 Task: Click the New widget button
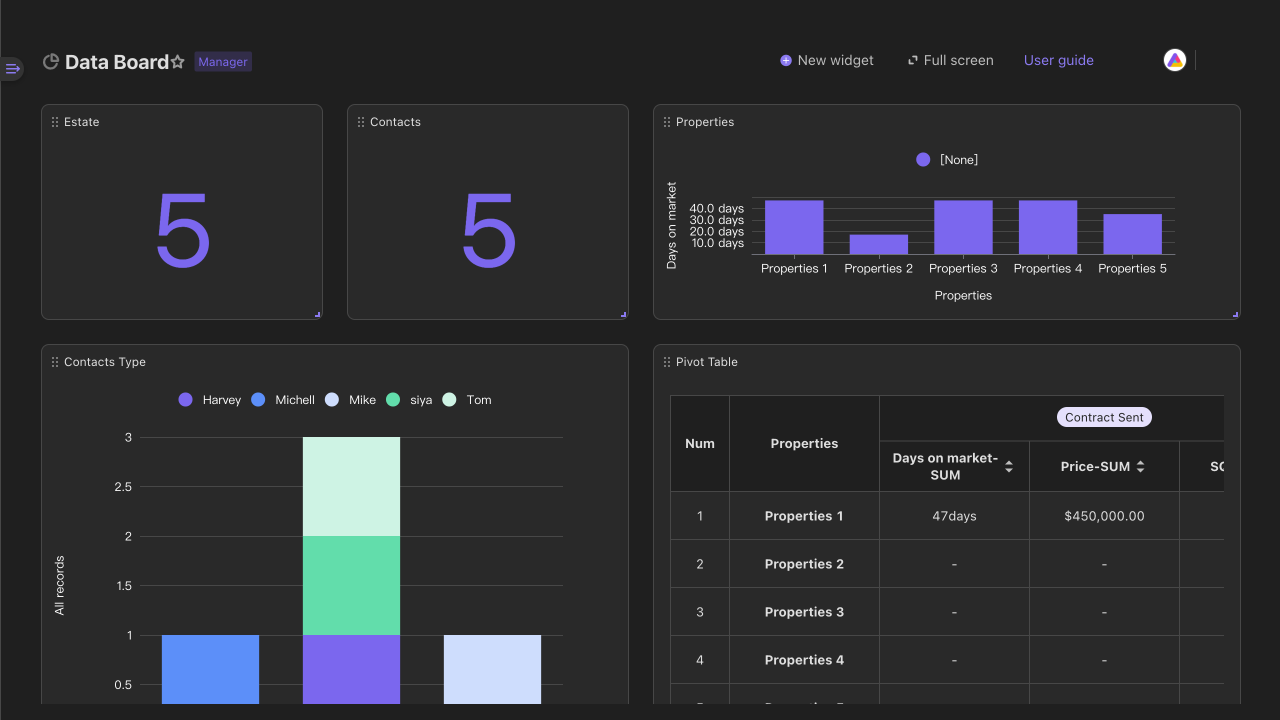pyautogui.click(x=827, y=61)
